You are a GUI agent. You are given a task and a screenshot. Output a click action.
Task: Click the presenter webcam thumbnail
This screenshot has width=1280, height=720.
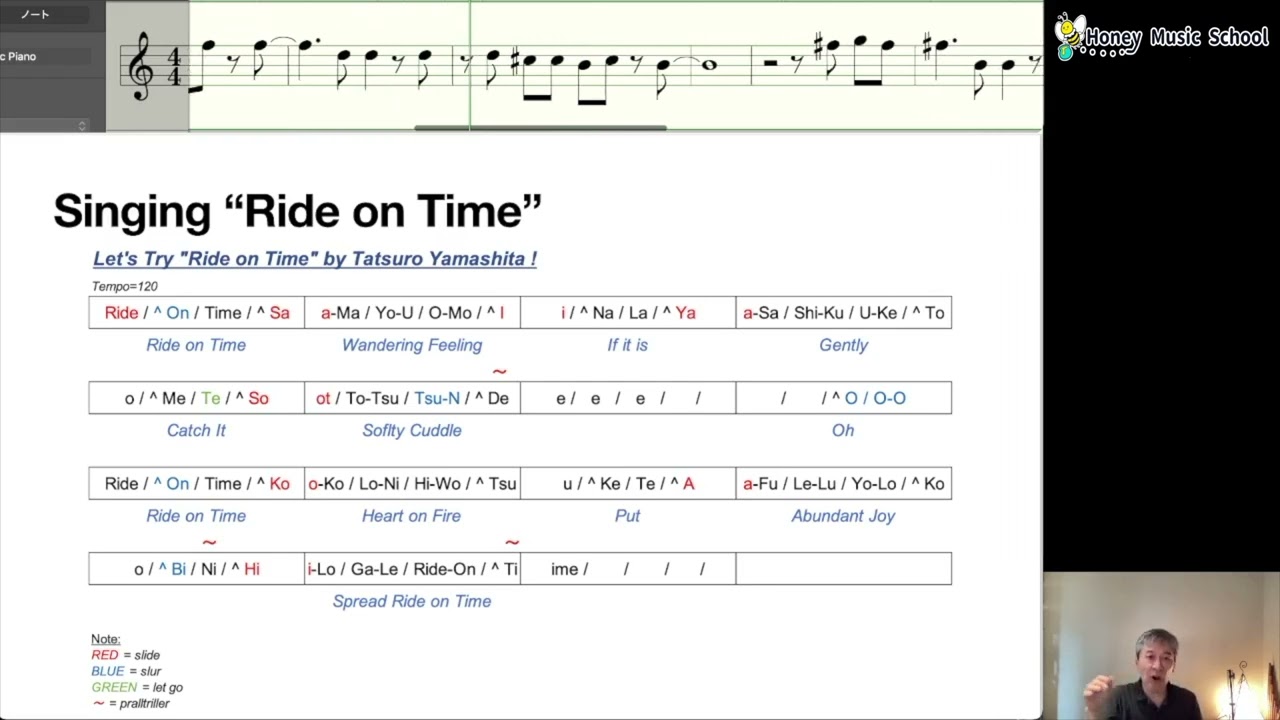[1161, 646]
